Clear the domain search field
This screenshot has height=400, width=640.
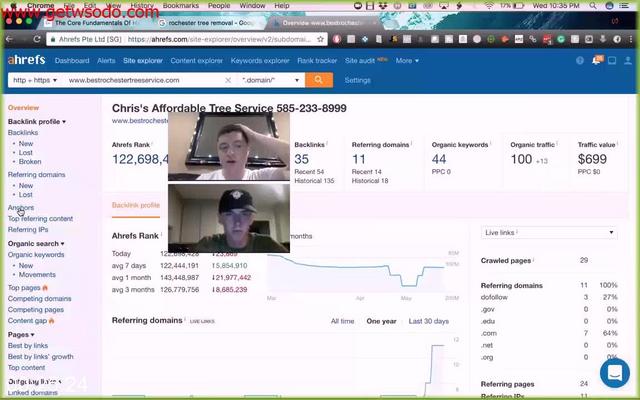coord(228,80)
